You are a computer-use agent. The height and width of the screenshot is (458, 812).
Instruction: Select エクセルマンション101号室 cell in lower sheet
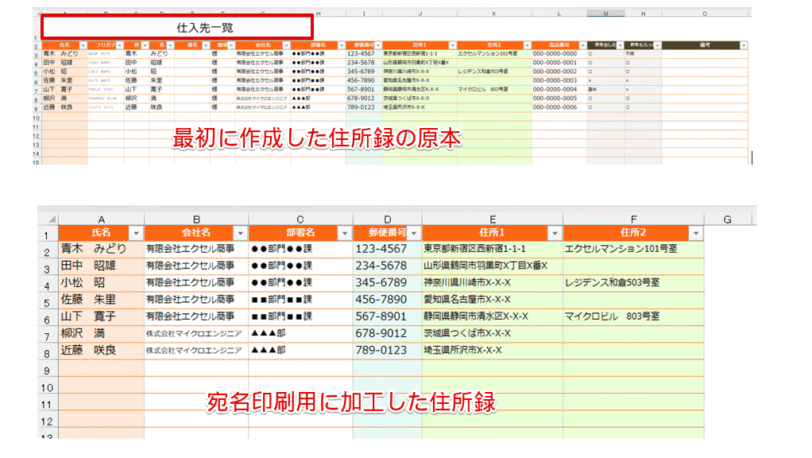[633, 249]
